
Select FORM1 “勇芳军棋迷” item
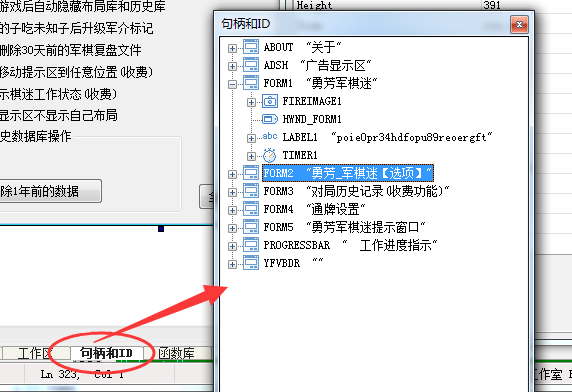(x=320, y=83)
